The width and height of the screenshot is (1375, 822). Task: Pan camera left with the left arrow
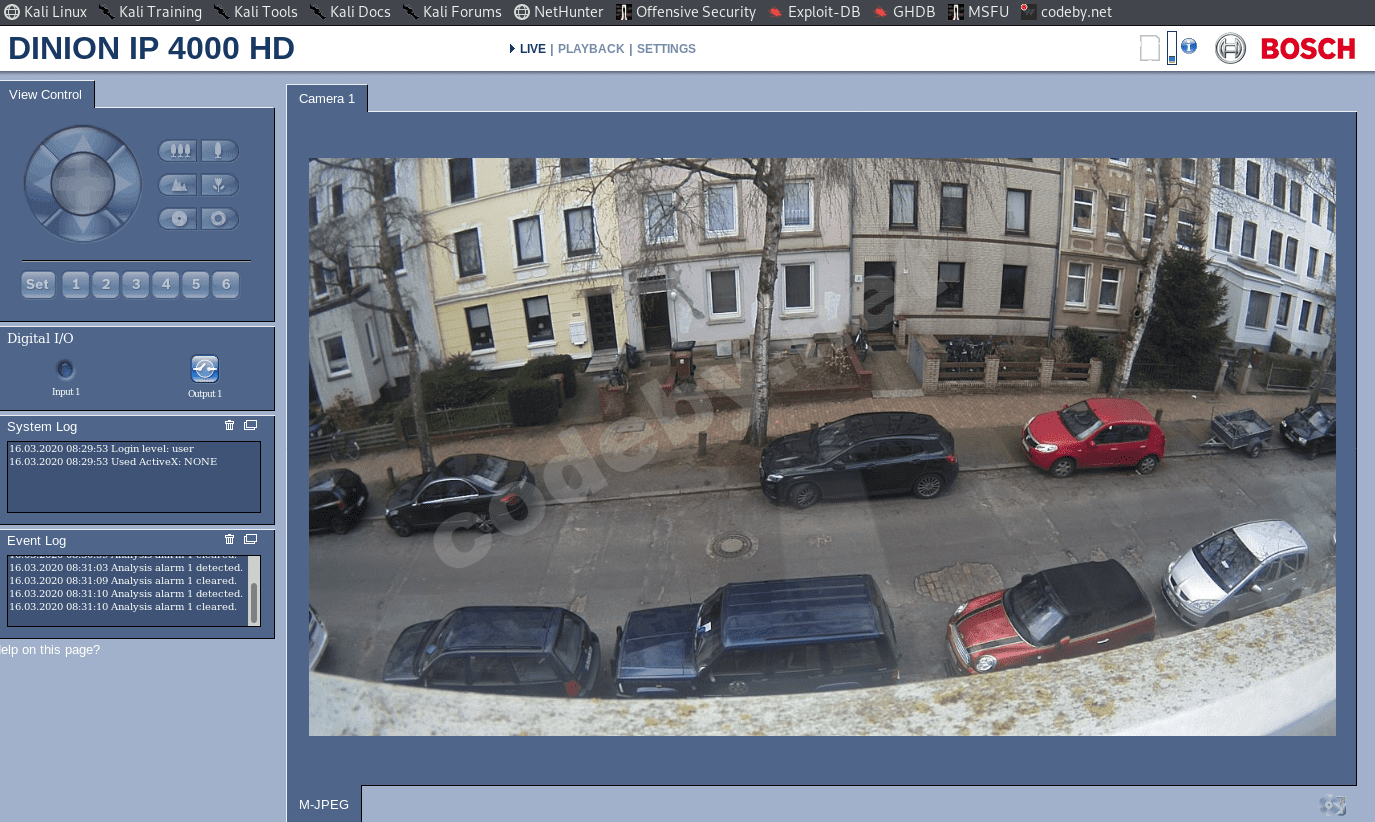[x=40, y=183]
